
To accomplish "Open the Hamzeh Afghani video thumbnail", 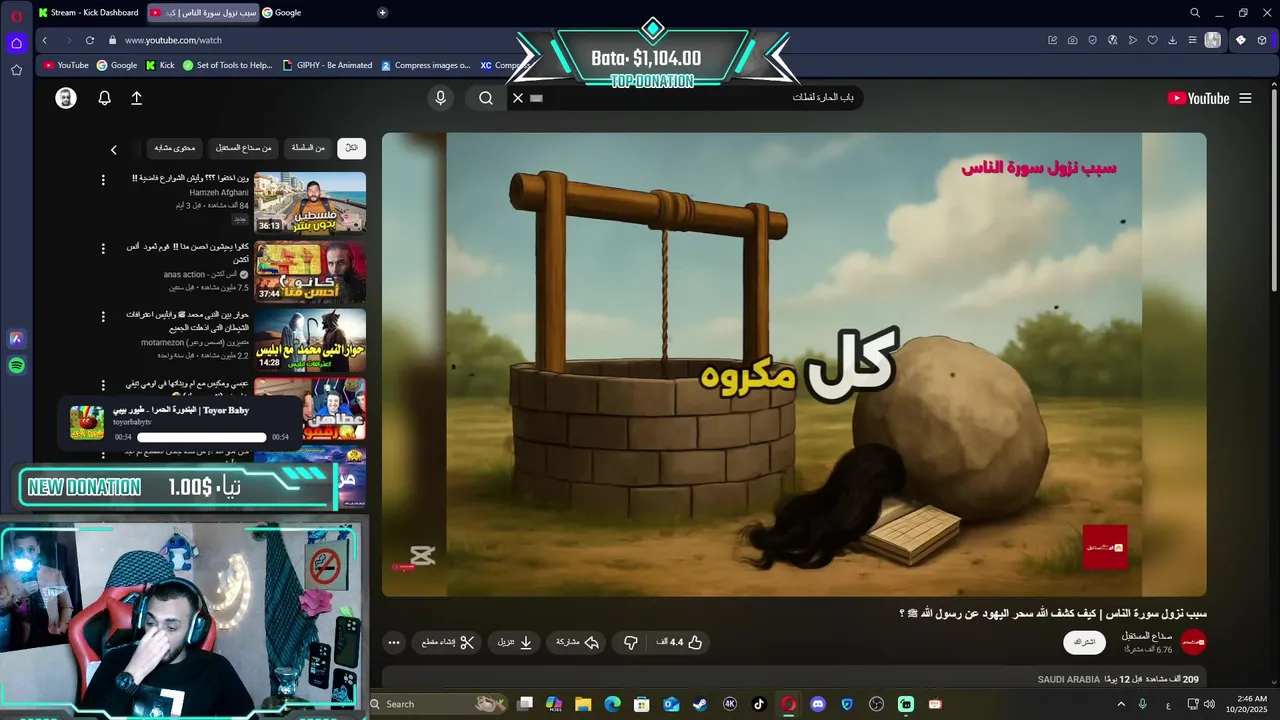I will click(x=310, y=203).
